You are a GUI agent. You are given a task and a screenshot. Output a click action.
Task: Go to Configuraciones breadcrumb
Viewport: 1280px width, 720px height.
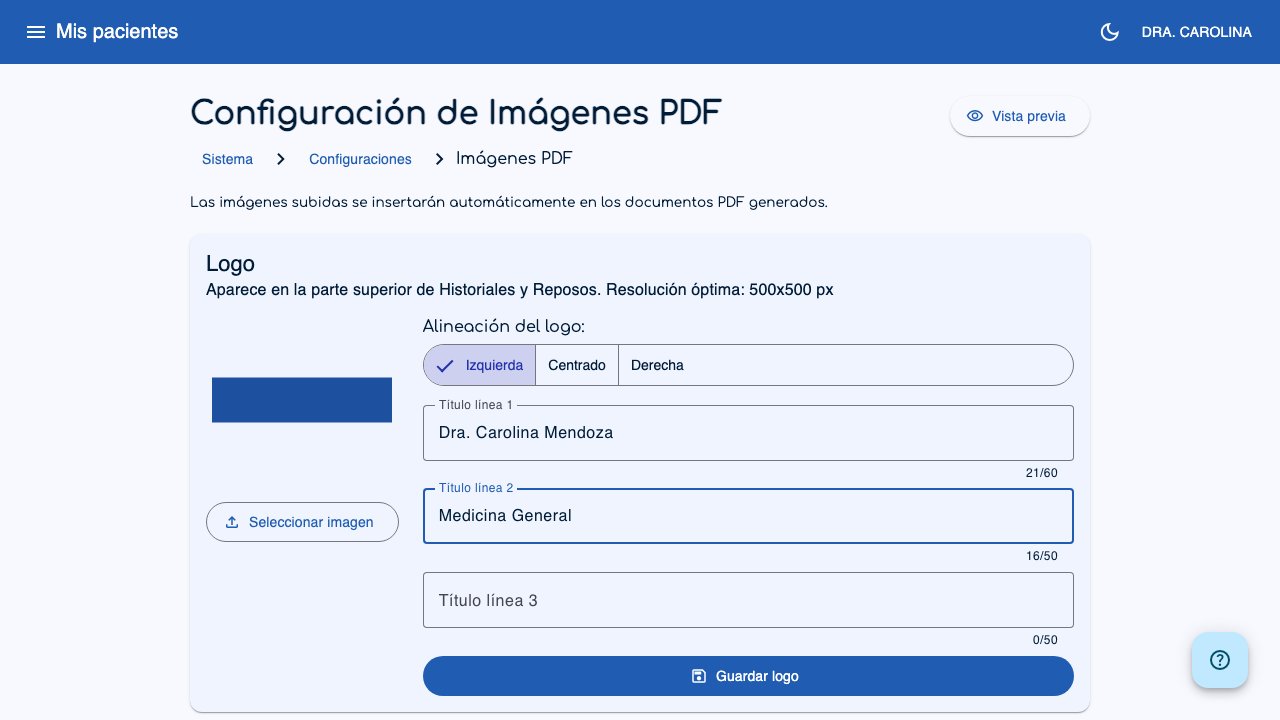pyautogui.click(x=361, y=159)
